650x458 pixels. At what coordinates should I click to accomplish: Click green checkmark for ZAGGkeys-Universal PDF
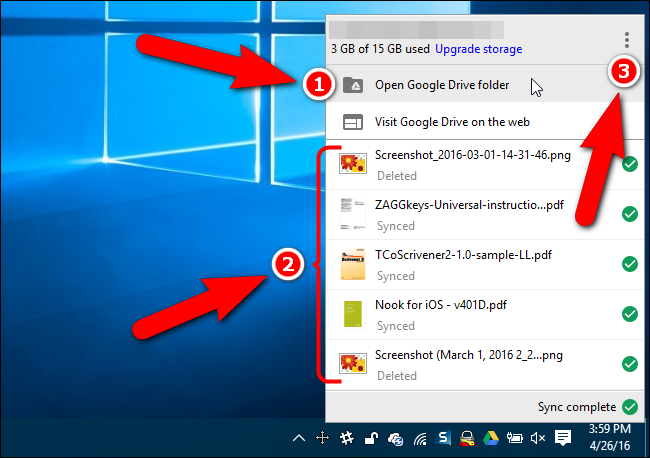point(630,214)
